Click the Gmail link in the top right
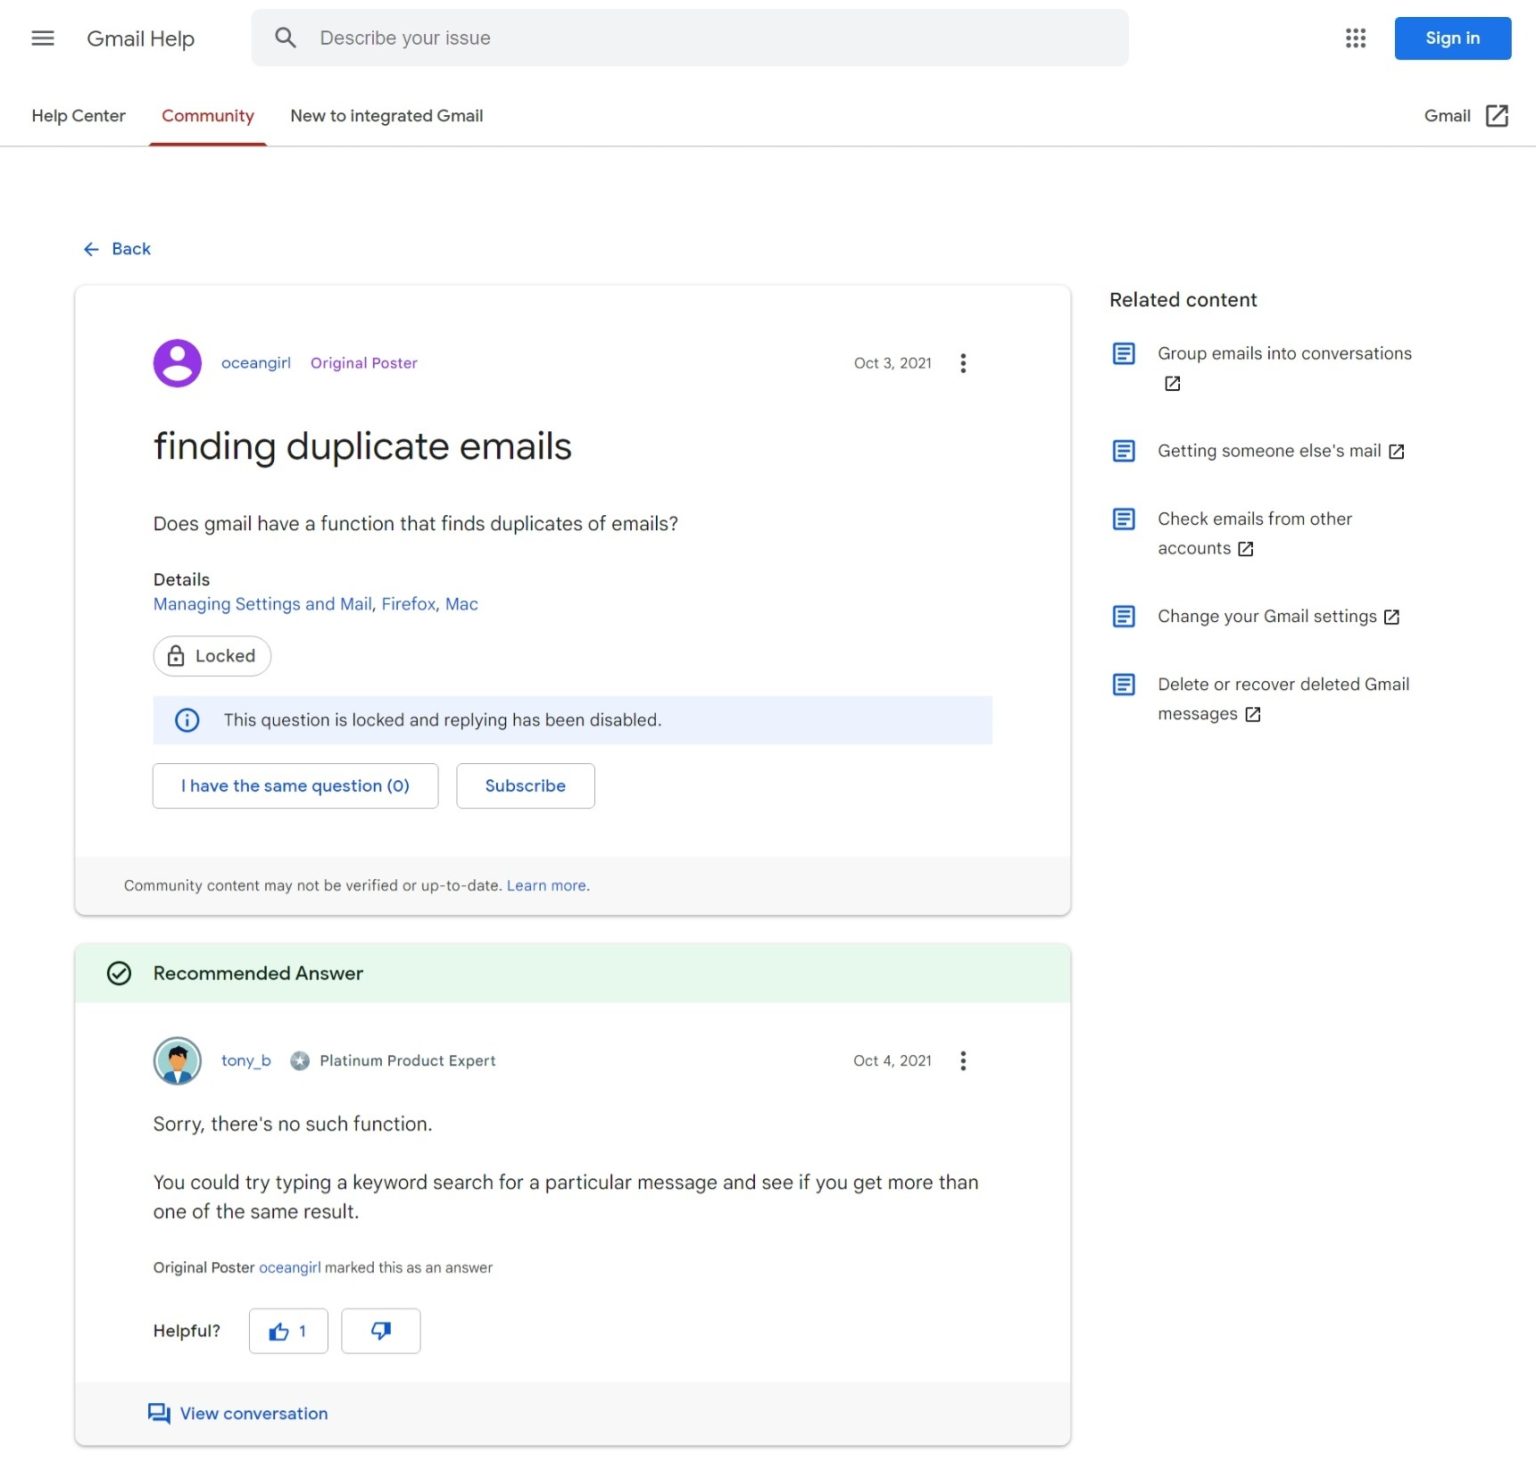This screenshot has width=1536, height=1478. pyautogui.click(x=1447, y=116)
